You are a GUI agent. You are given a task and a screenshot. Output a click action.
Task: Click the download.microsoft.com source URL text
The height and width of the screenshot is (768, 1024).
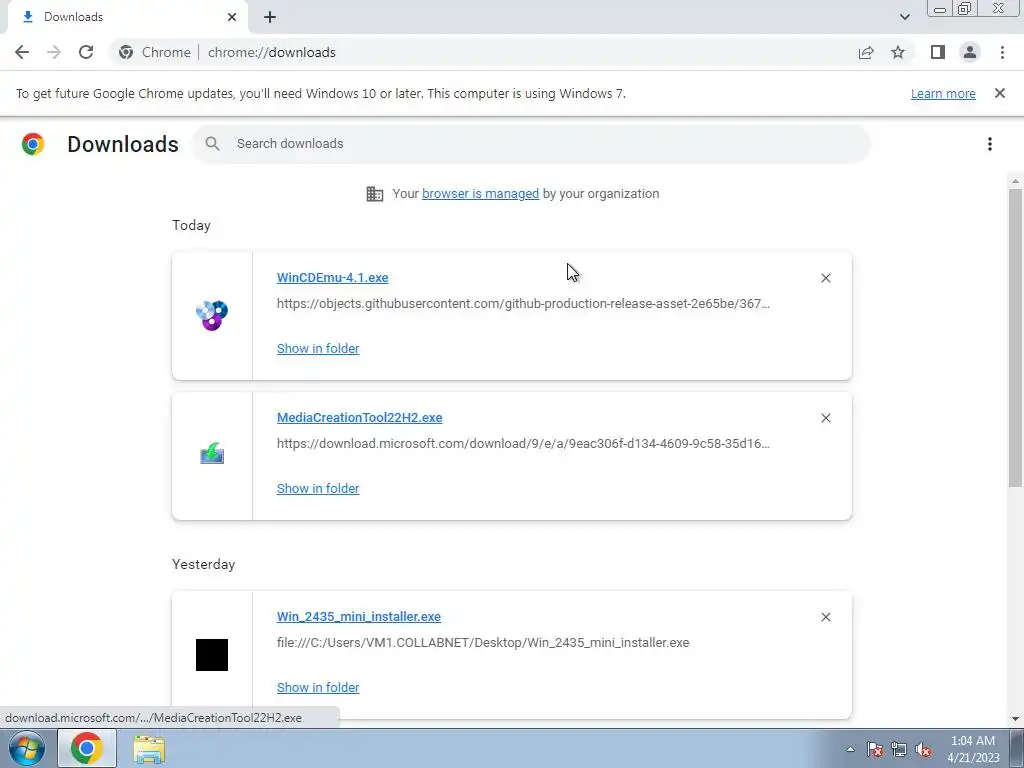coord(523,443)
